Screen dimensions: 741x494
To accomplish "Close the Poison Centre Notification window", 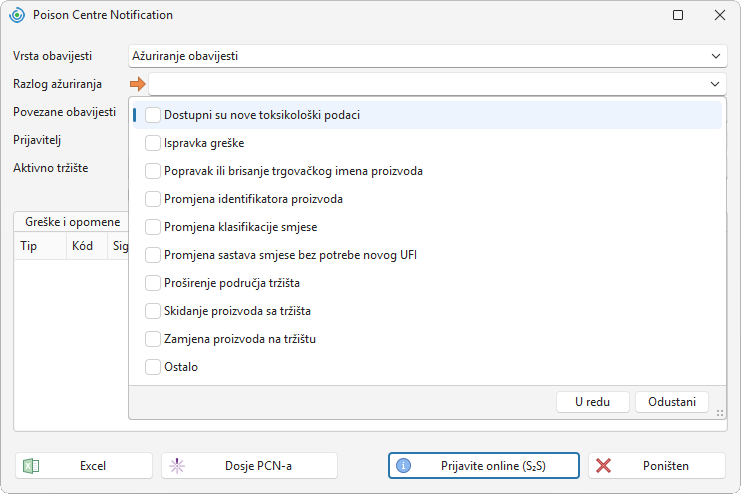I will point(720,15).
